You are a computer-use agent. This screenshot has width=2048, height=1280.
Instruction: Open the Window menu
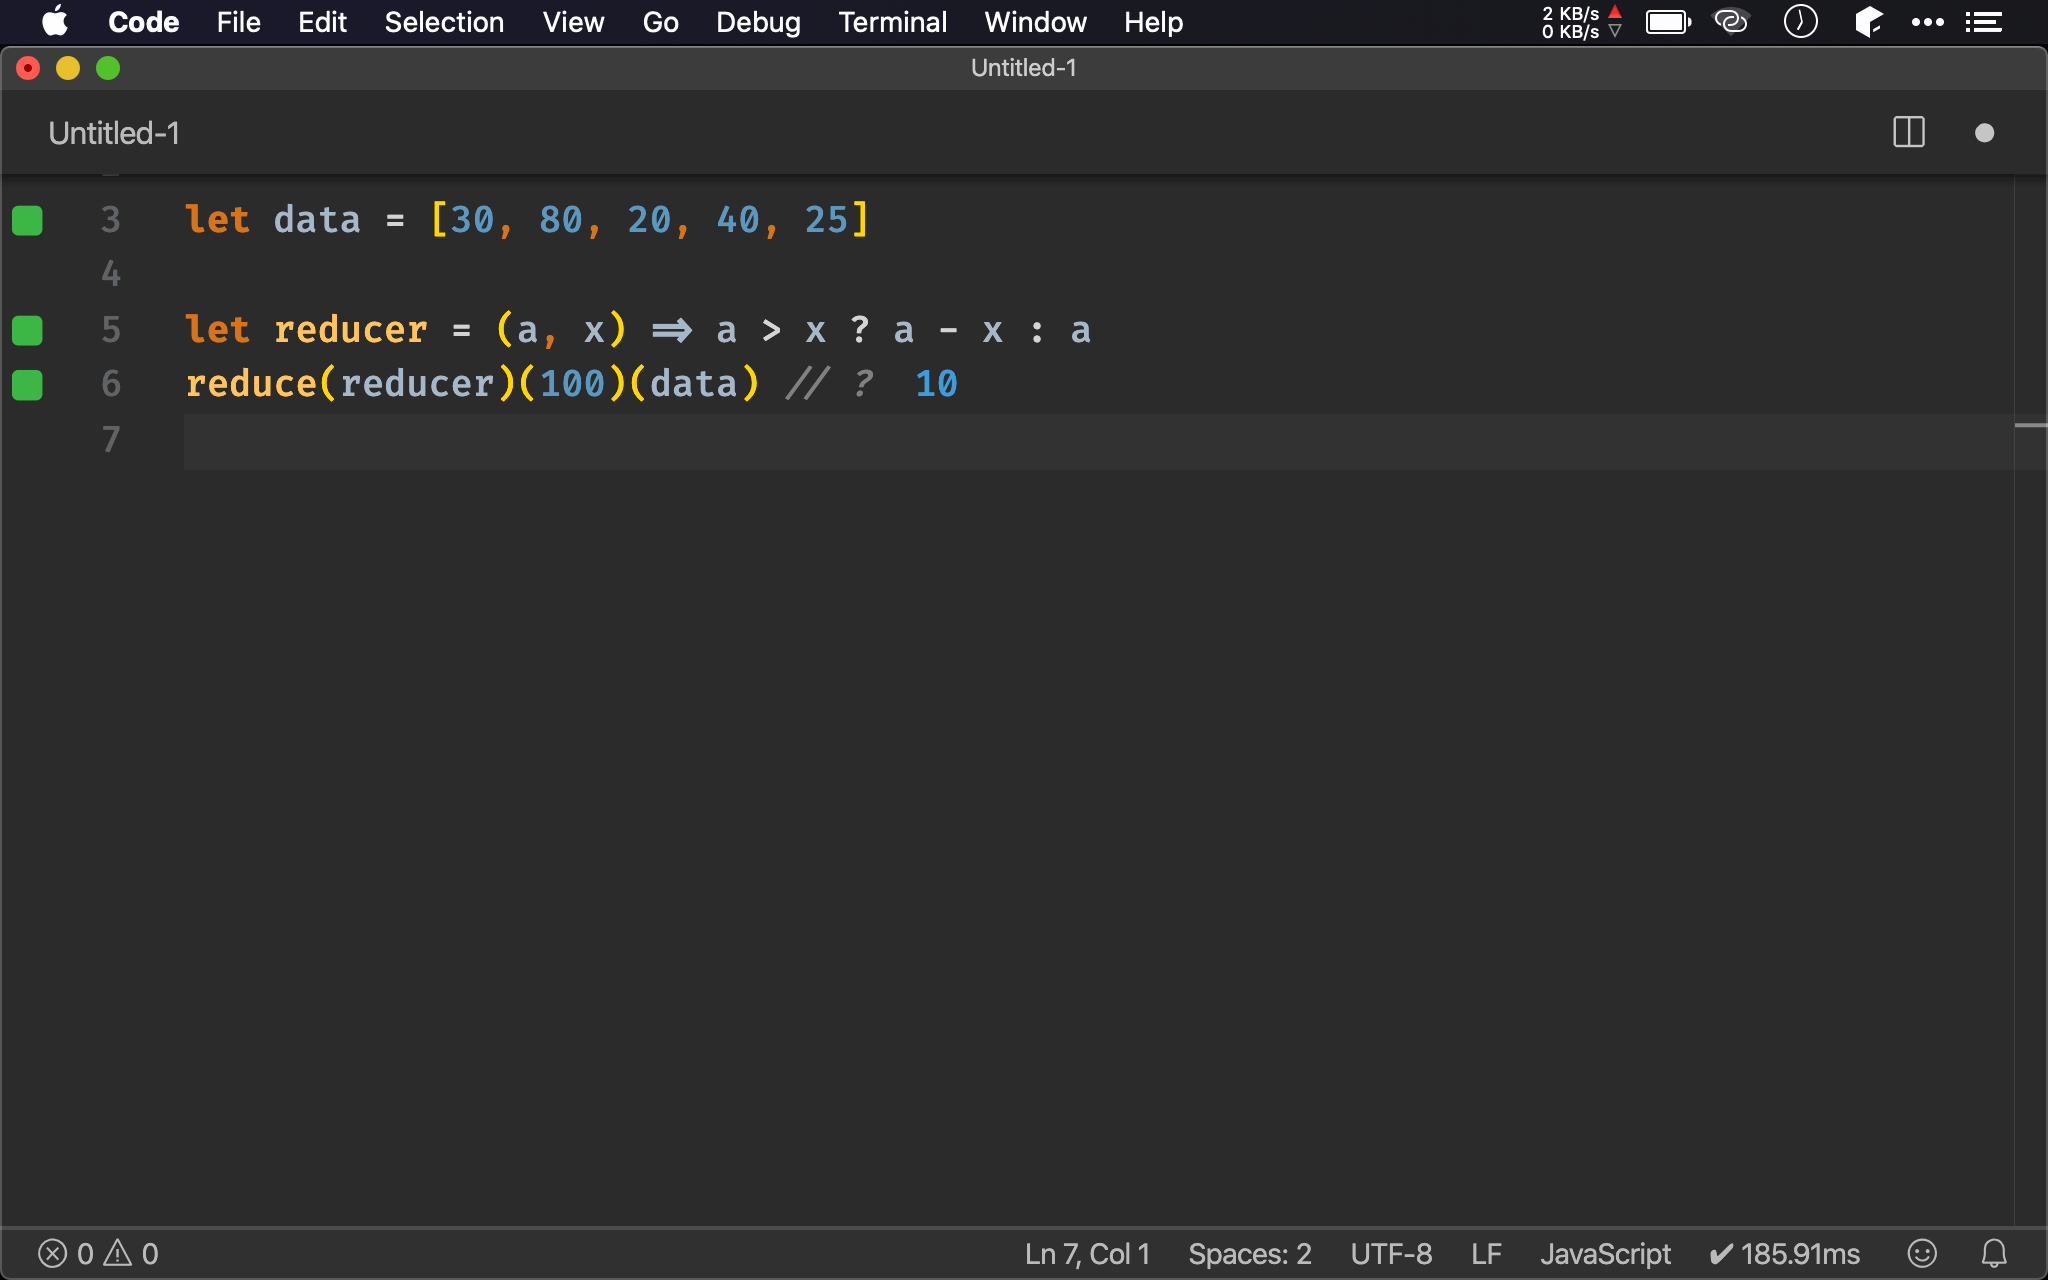[1035, 22]
